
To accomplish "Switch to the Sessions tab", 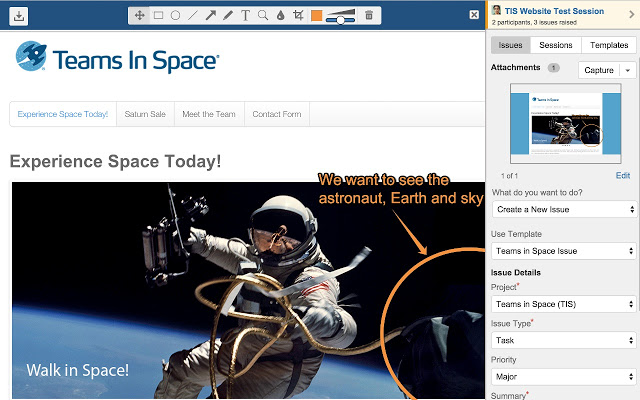I will [x=556, y=45].
